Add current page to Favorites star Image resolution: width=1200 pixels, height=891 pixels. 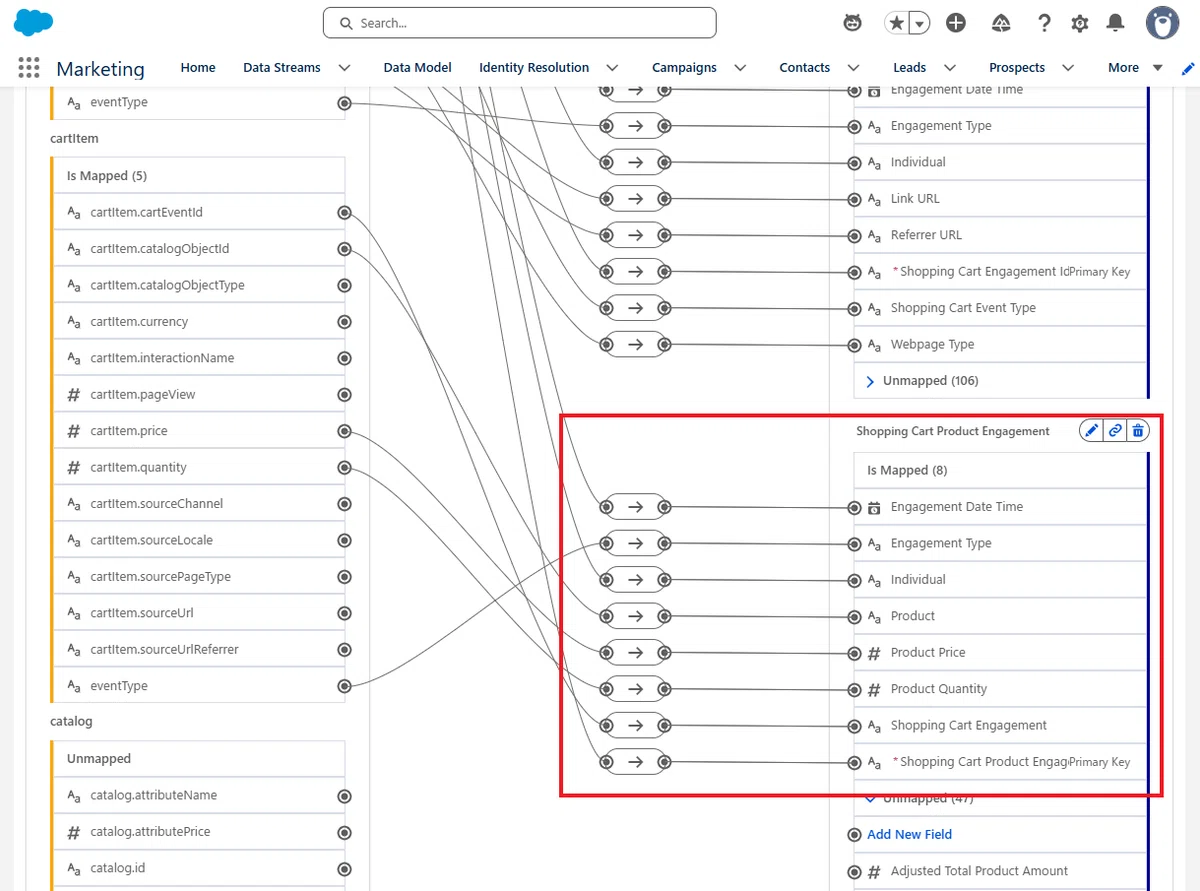[x=896, y=23]
